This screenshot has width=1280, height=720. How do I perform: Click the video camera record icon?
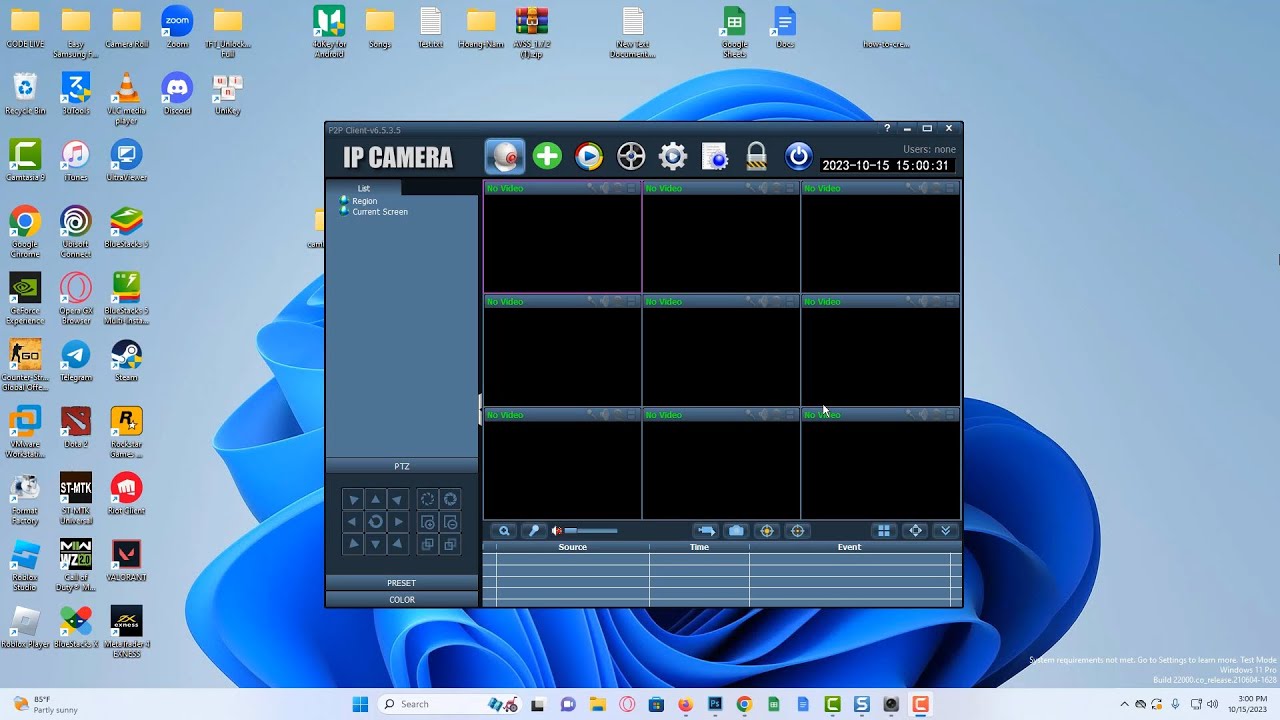706,531
